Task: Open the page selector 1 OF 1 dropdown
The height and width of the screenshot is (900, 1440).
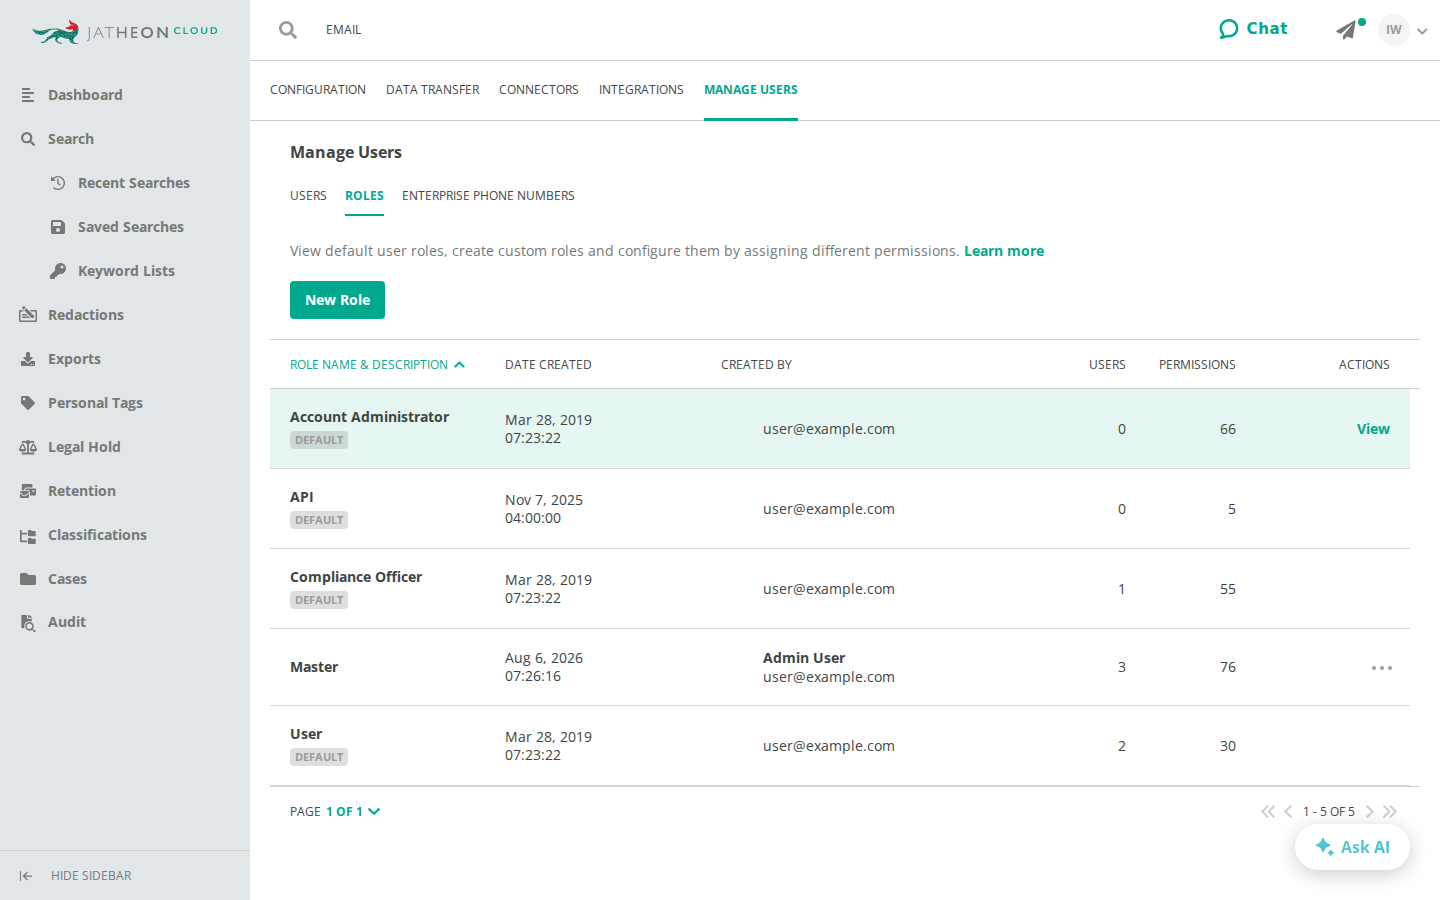Action: point(353,812)
